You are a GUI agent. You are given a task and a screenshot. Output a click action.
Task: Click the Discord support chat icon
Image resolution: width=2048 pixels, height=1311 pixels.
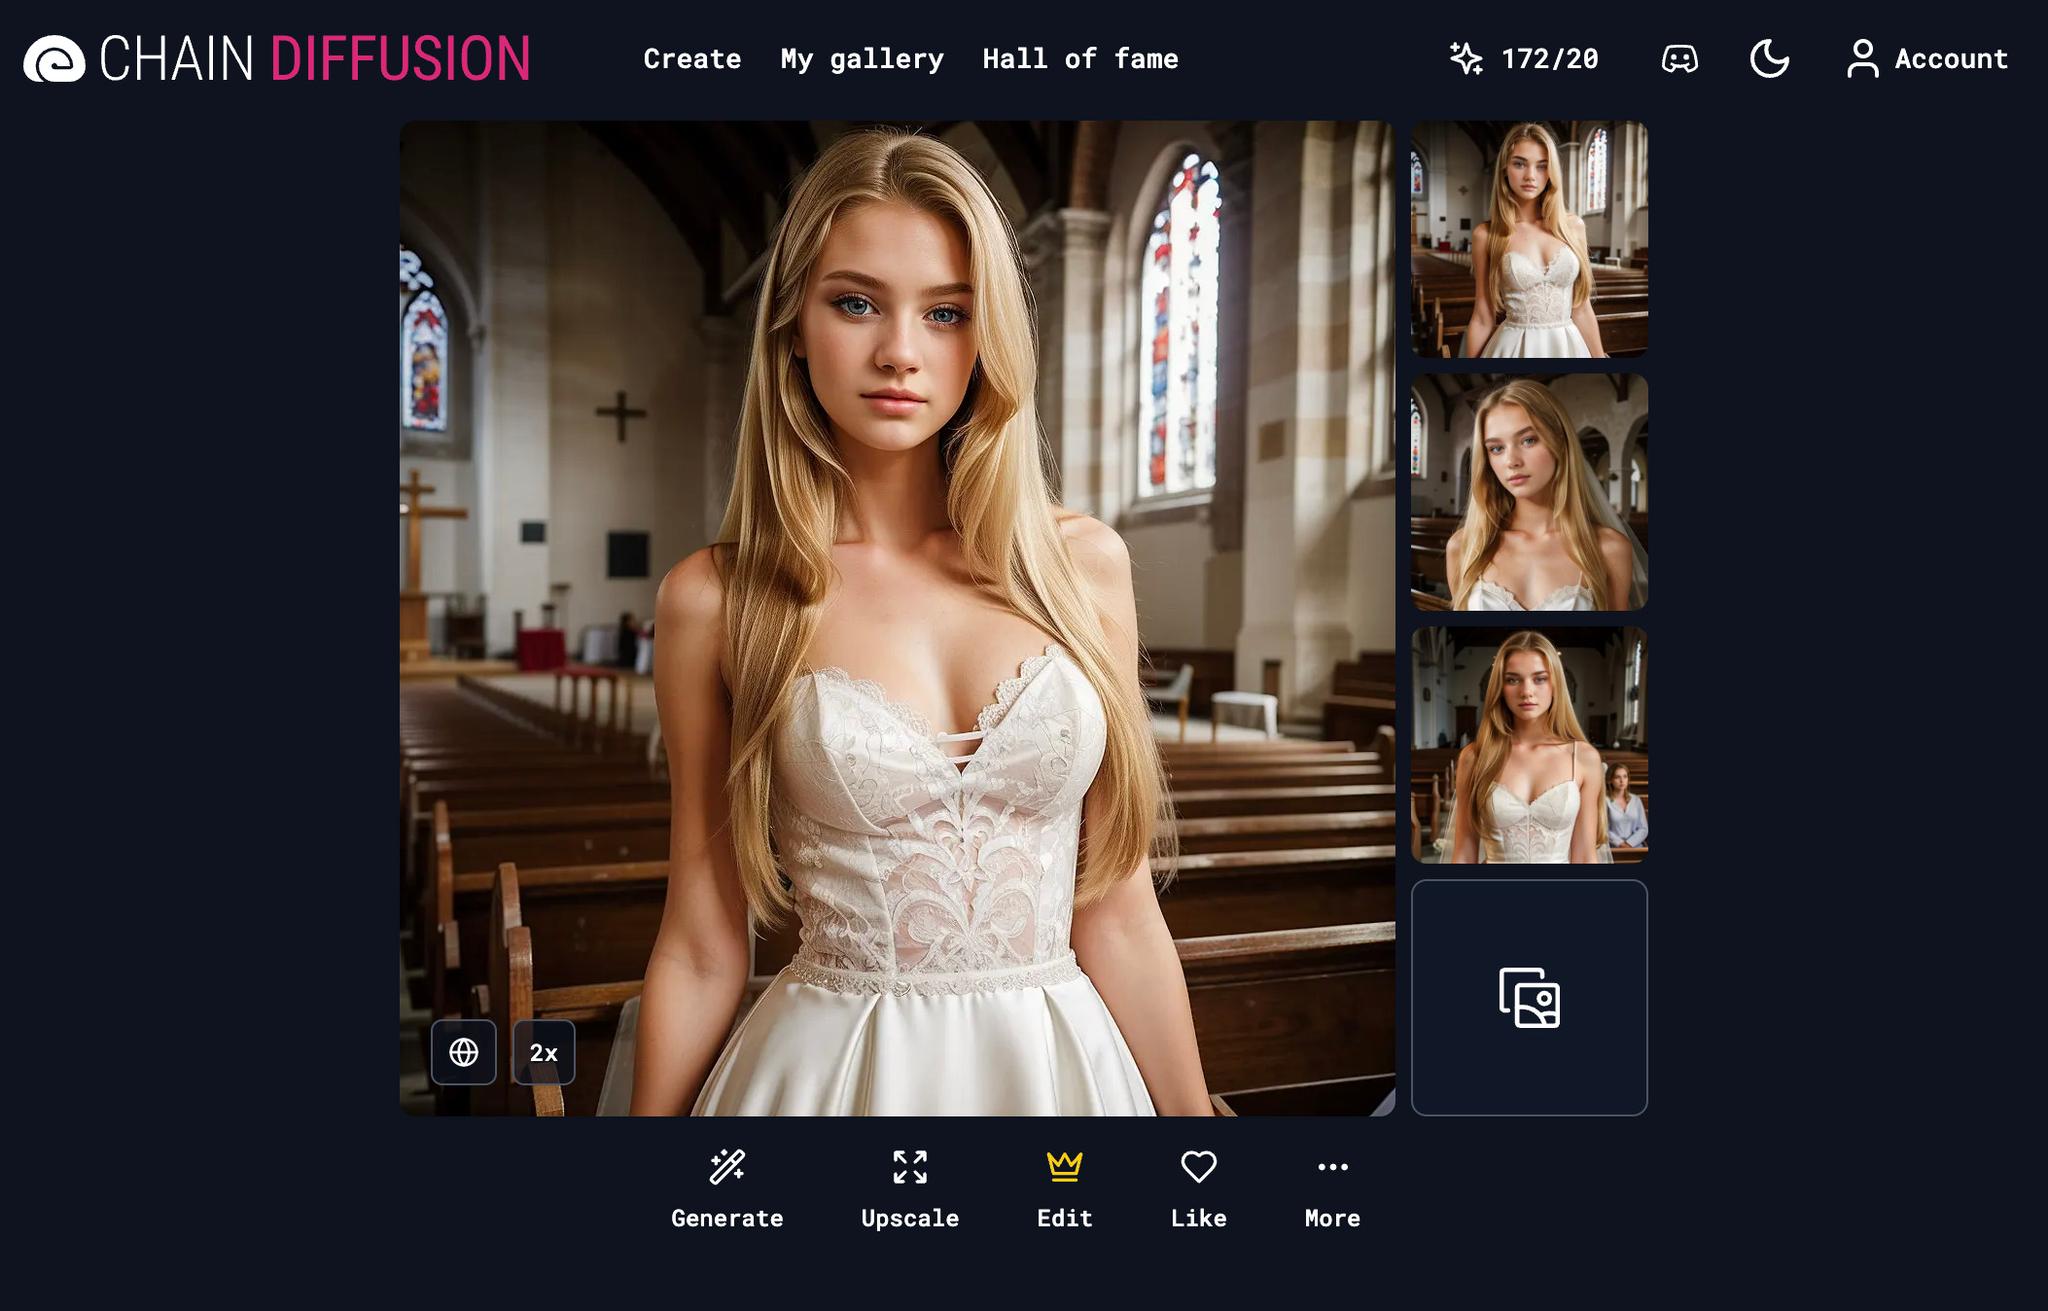(x=1679, y=58)
